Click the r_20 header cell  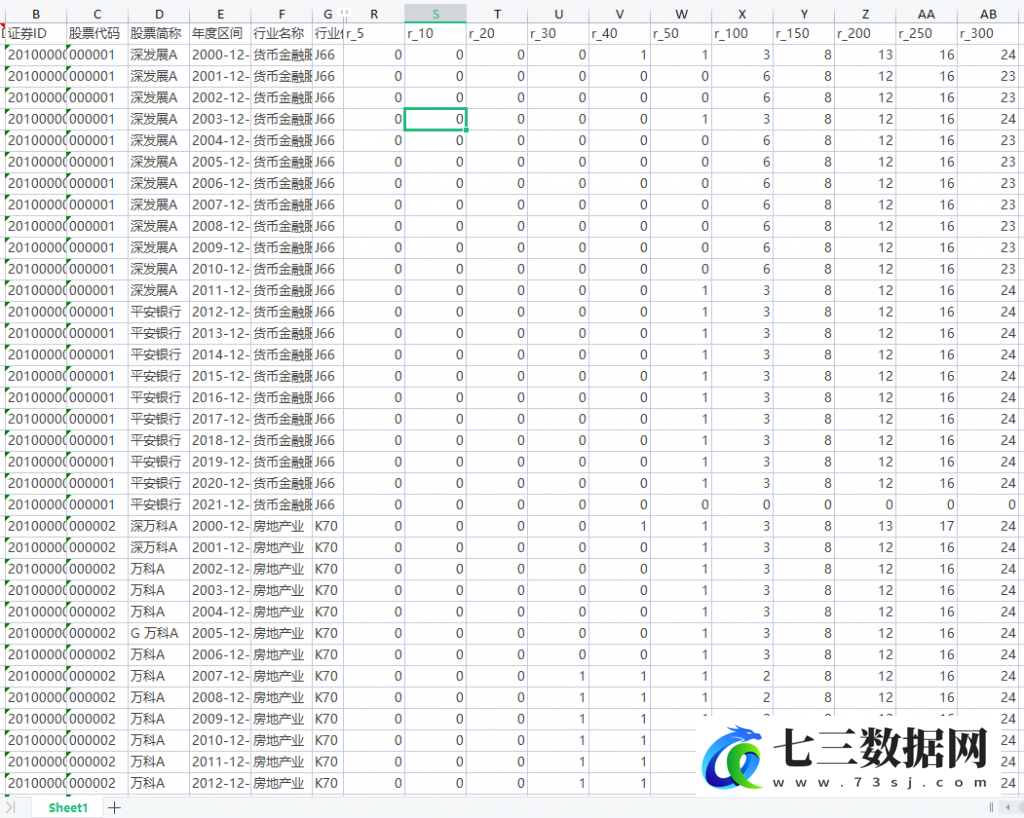coord(497,33)
